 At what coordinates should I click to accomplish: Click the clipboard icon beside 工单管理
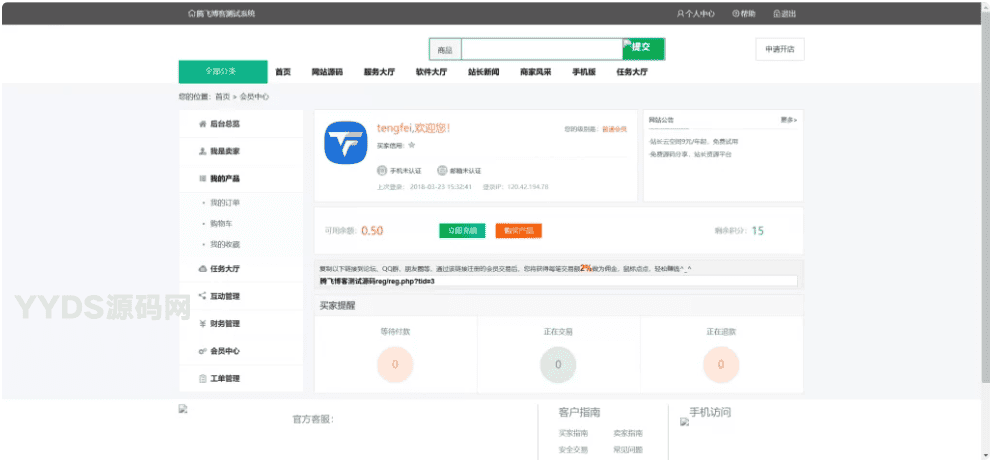point(202,379)
